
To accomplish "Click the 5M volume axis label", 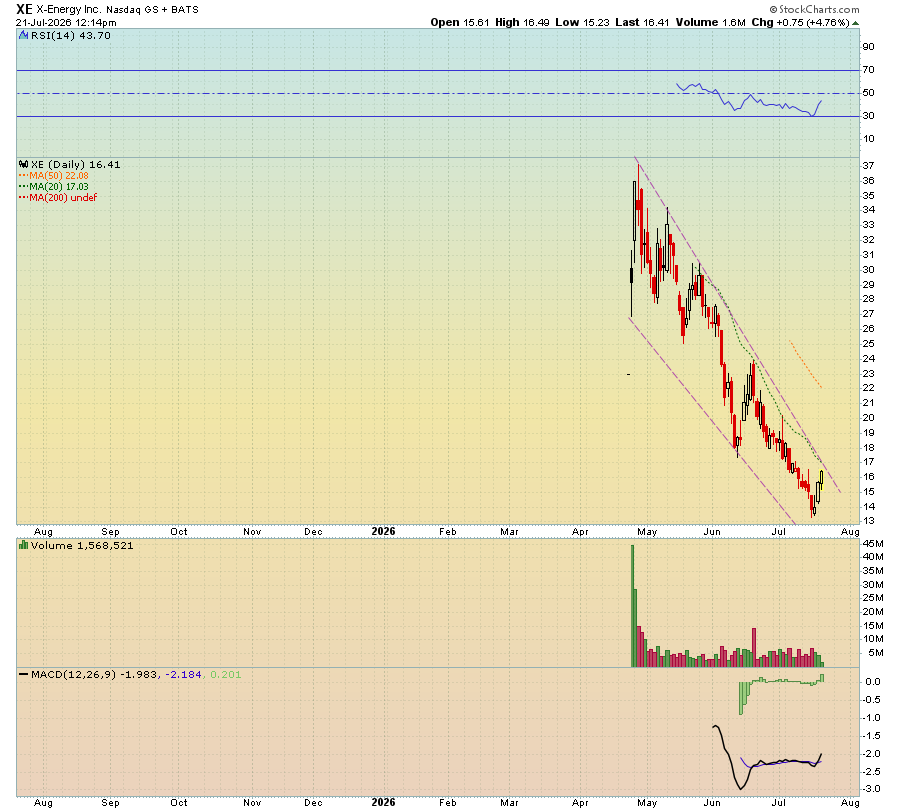I will 876,653.
